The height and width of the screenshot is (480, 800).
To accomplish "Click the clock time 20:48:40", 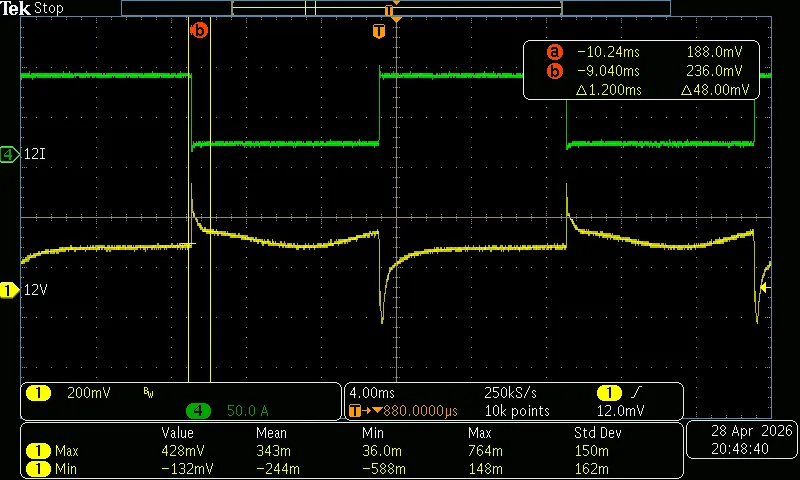I will pyautogui.click(x=740, y=449).
